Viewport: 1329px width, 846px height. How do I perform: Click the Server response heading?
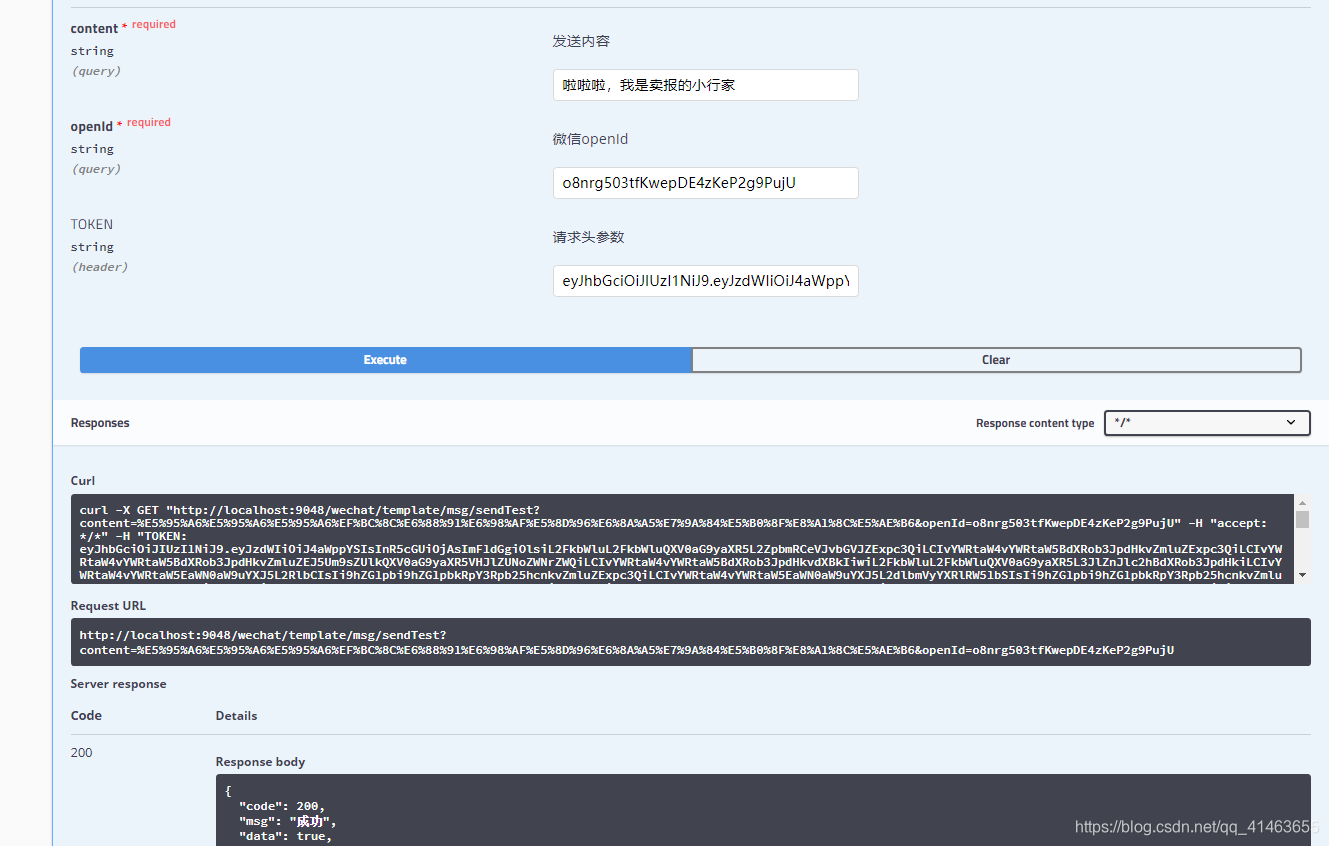pyautogui.click(x=118, y=684)
